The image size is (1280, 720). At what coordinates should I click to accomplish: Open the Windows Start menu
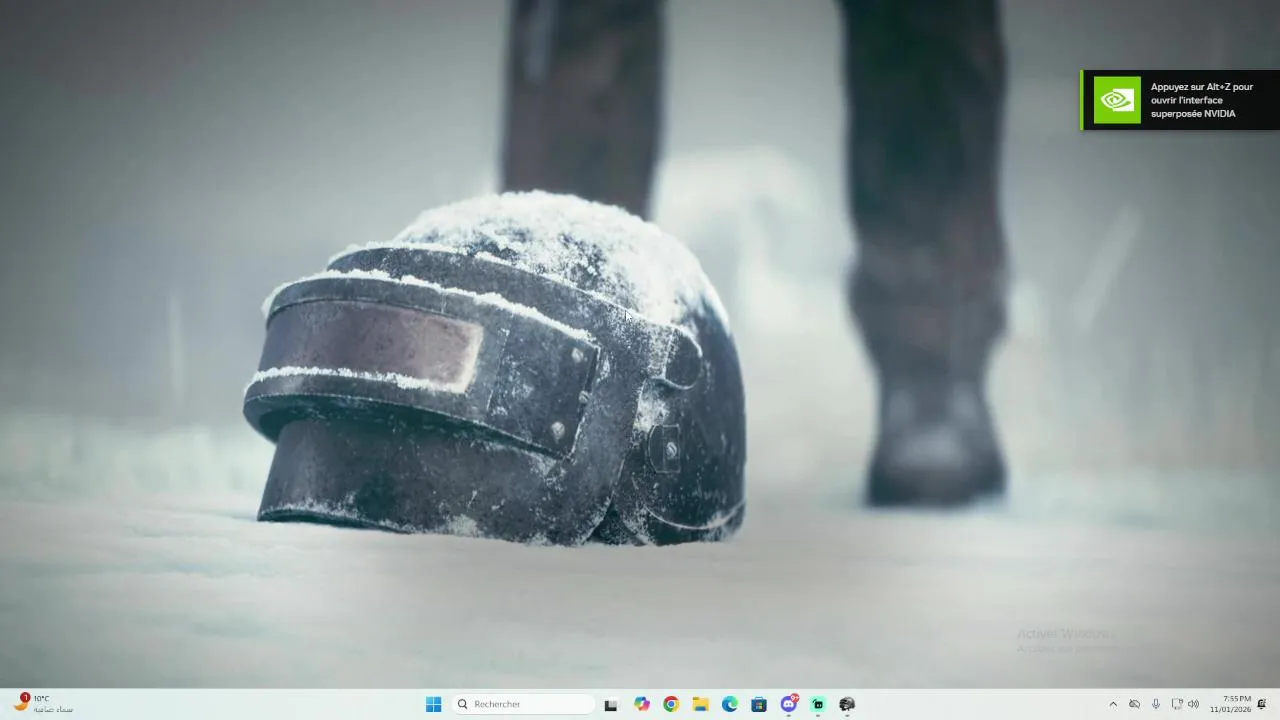pyautogui.click(x=433, y=704)
